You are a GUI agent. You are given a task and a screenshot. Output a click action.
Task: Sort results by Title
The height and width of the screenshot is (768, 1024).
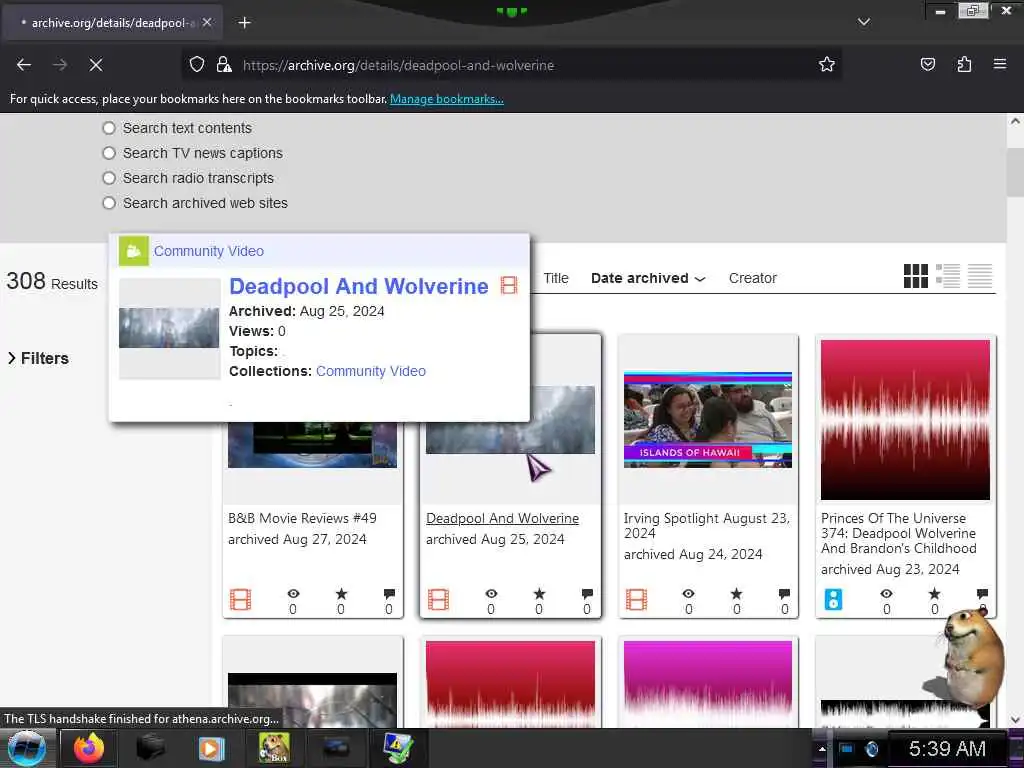pos(556,278)
